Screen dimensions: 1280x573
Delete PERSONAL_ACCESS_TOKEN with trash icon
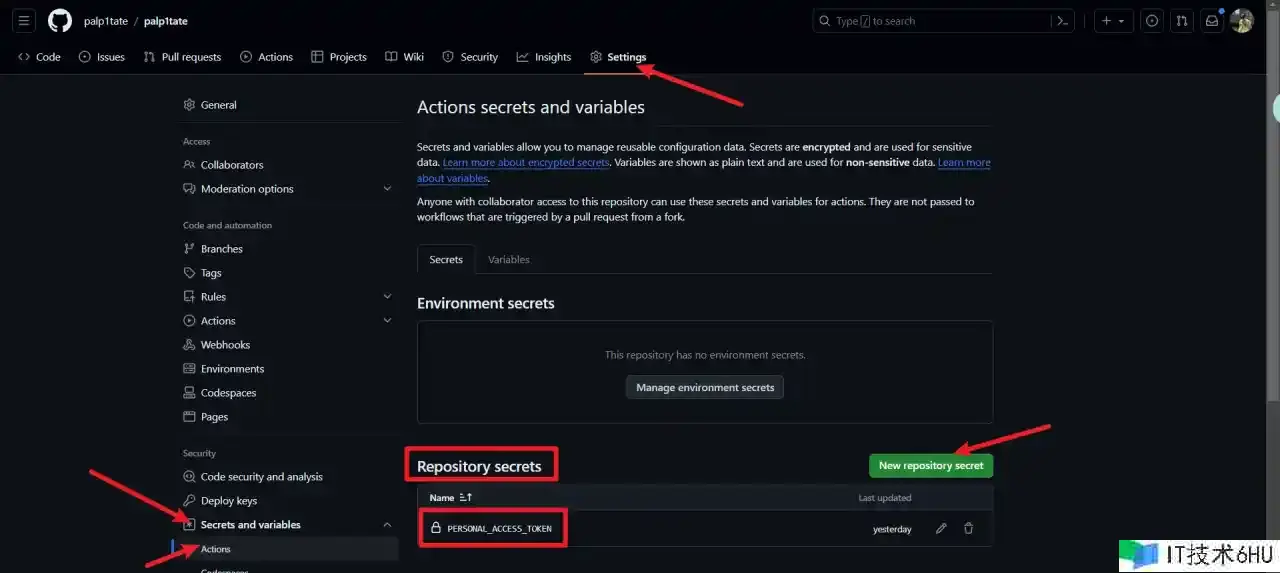pyautogui.click(x=968, y=529)
